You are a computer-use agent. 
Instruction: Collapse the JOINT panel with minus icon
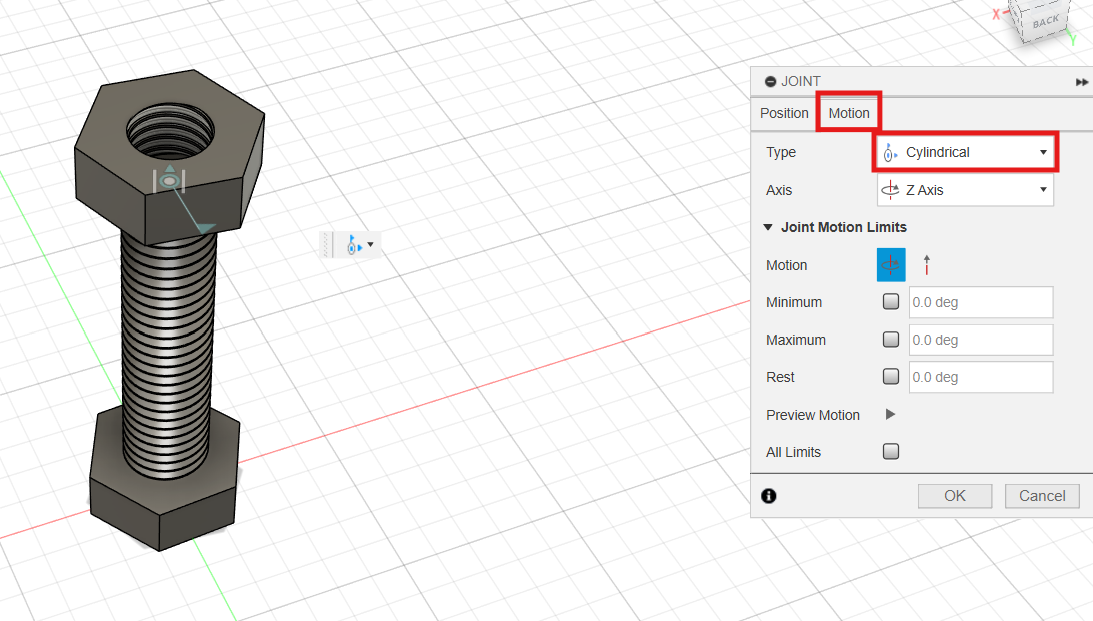[x=770, y=82]
